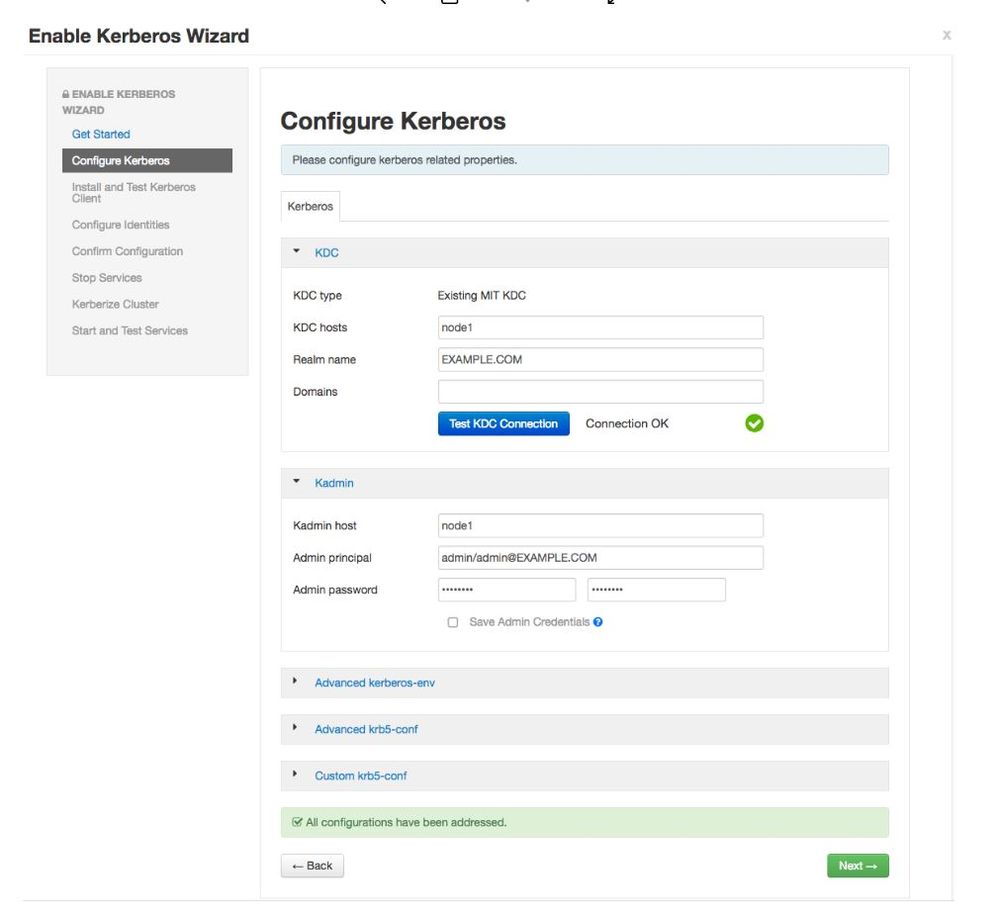Click the Back button

click(x=312, y=866)
